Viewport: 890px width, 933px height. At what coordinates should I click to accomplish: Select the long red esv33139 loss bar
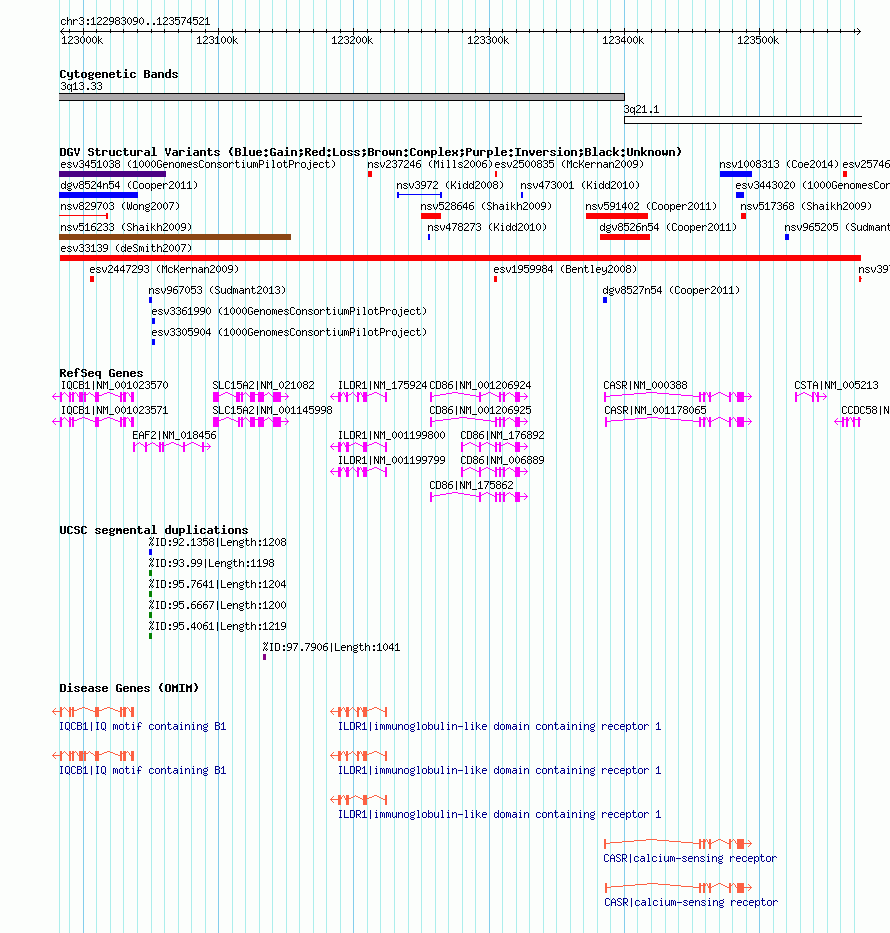tap(460, 258)
